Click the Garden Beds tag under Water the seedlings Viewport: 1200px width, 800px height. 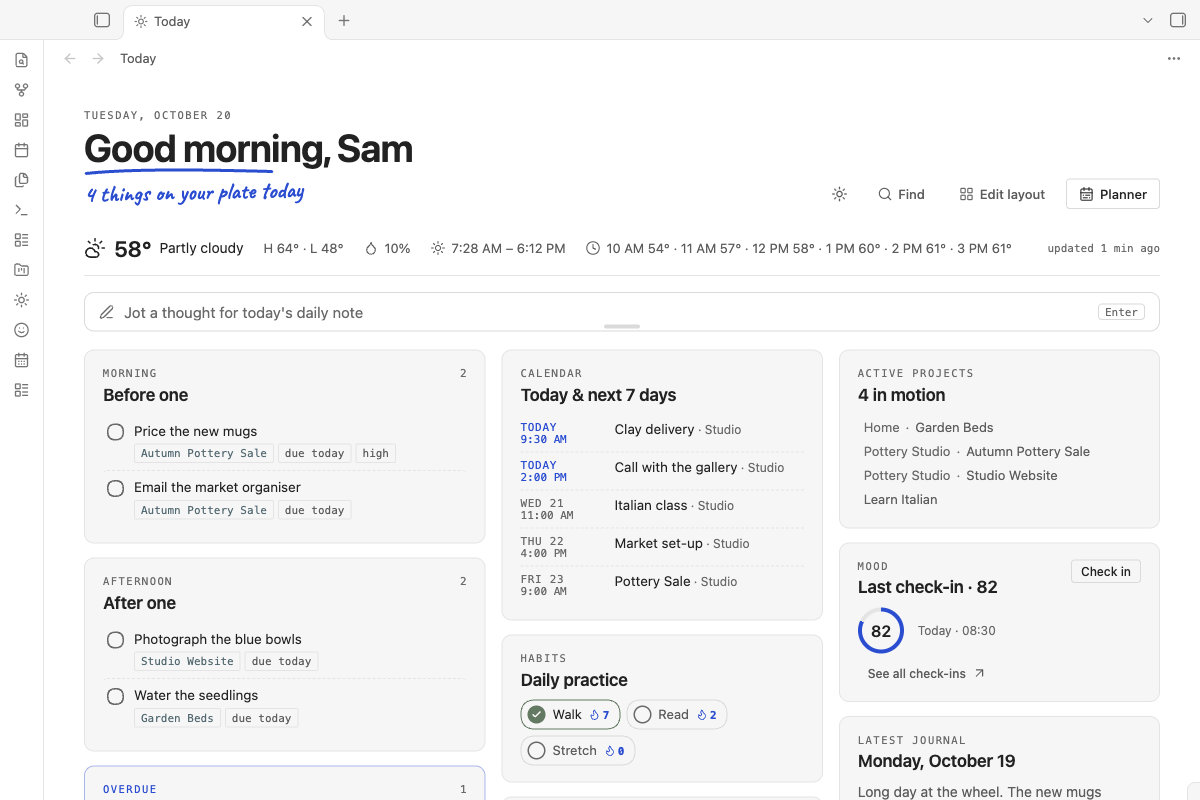[x=177, y=718]
